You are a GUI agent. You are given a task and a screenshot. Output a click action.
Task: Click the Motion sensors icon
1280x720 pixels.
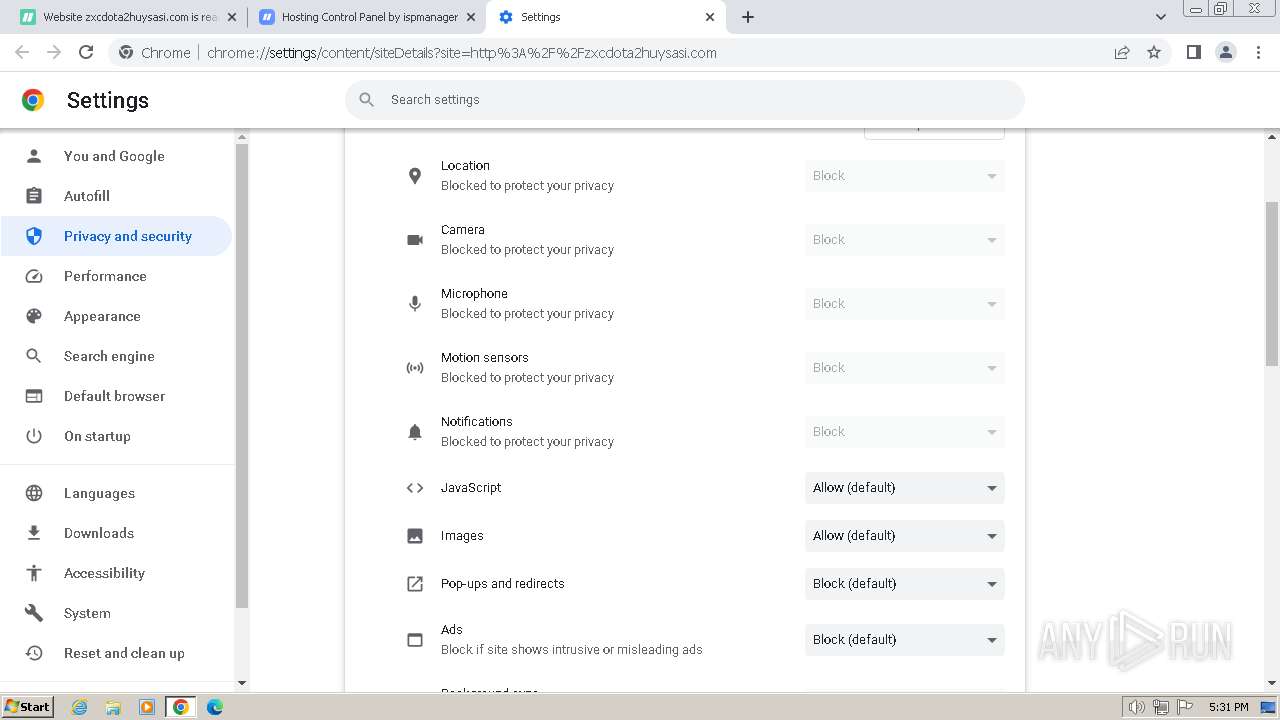click(415, 368)
